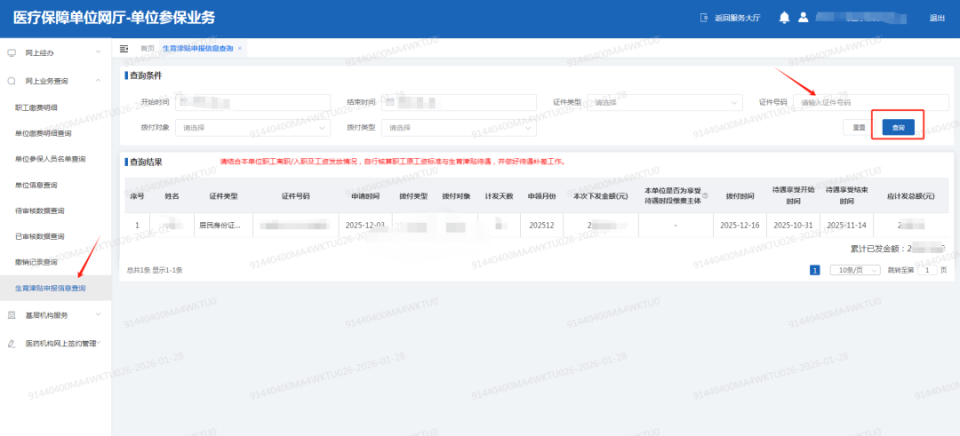Screen dimensions: 960x436
Task: Click the 网上经办 monitor icon
Action: pyautogui.click(x=11, y=53)
